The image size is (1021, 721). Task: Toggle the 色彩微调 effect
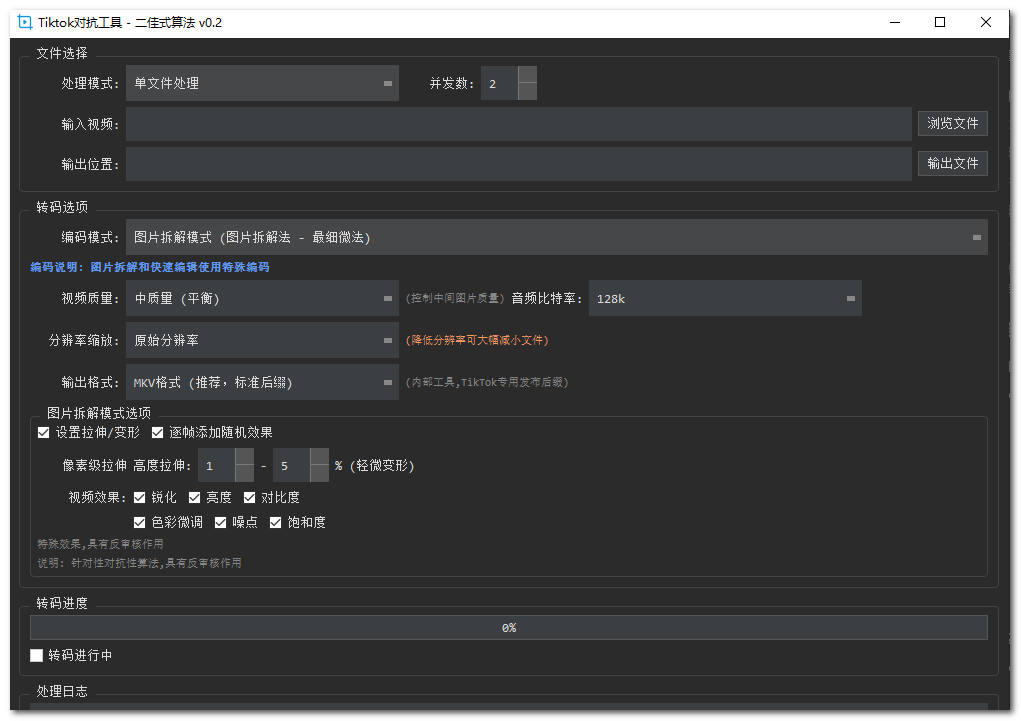pyautogui.click(x=140, y=521)
